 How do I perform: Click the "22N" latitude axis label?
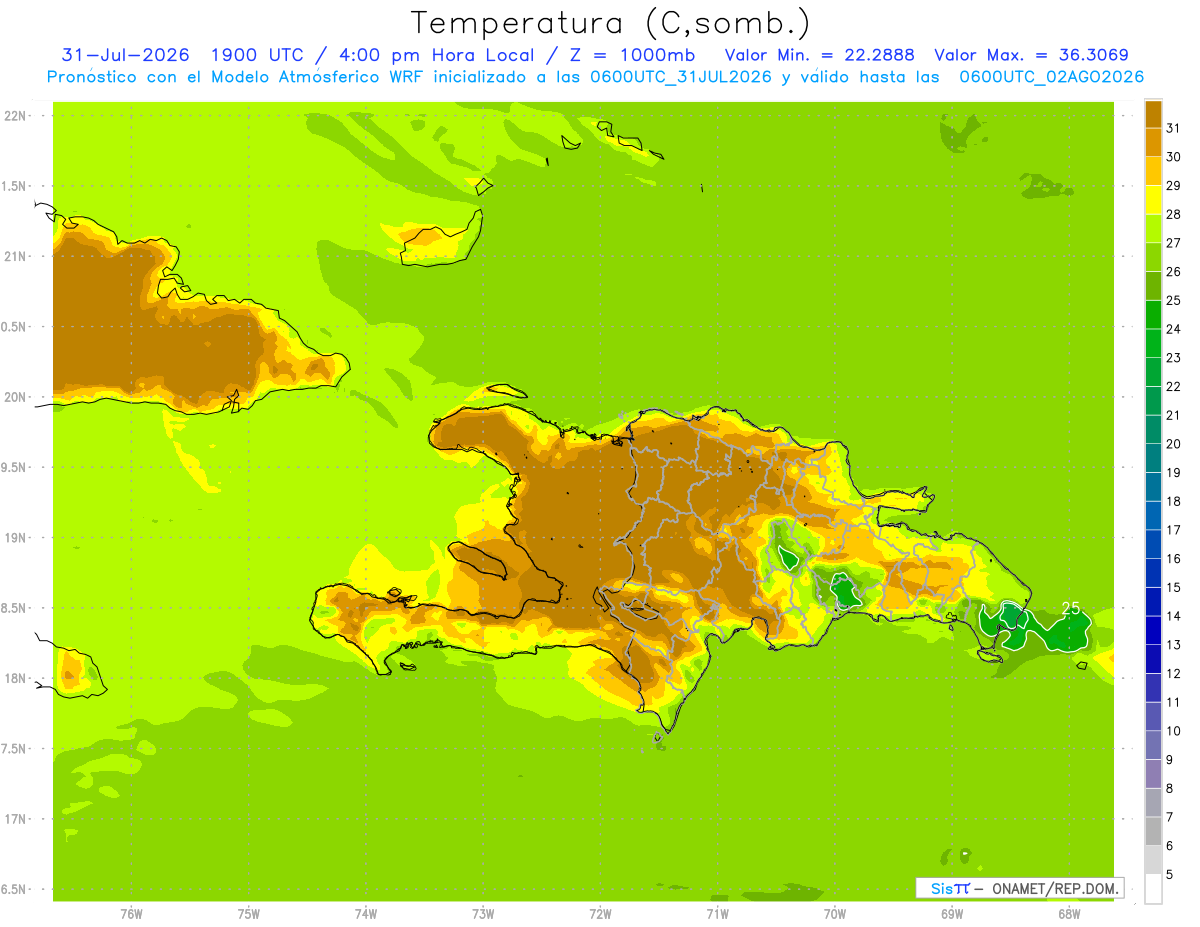point(16,116)
